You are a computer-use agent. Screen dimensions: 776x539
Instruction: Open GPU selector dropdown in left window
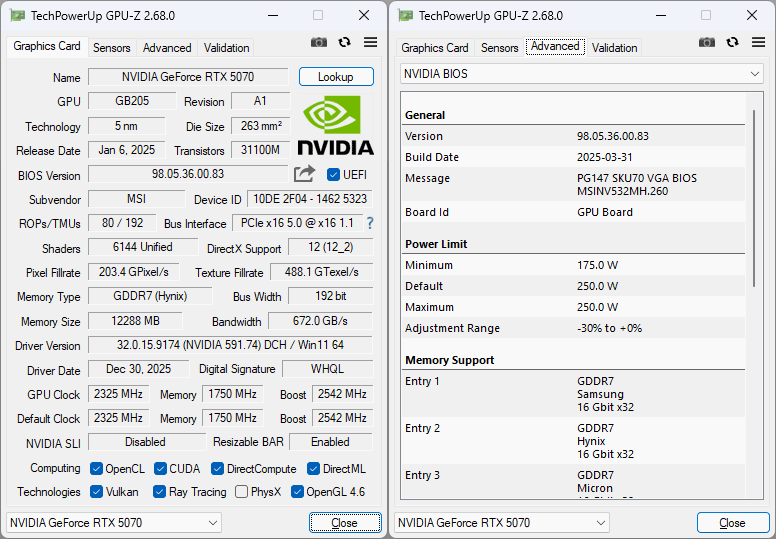pos(113,523)
